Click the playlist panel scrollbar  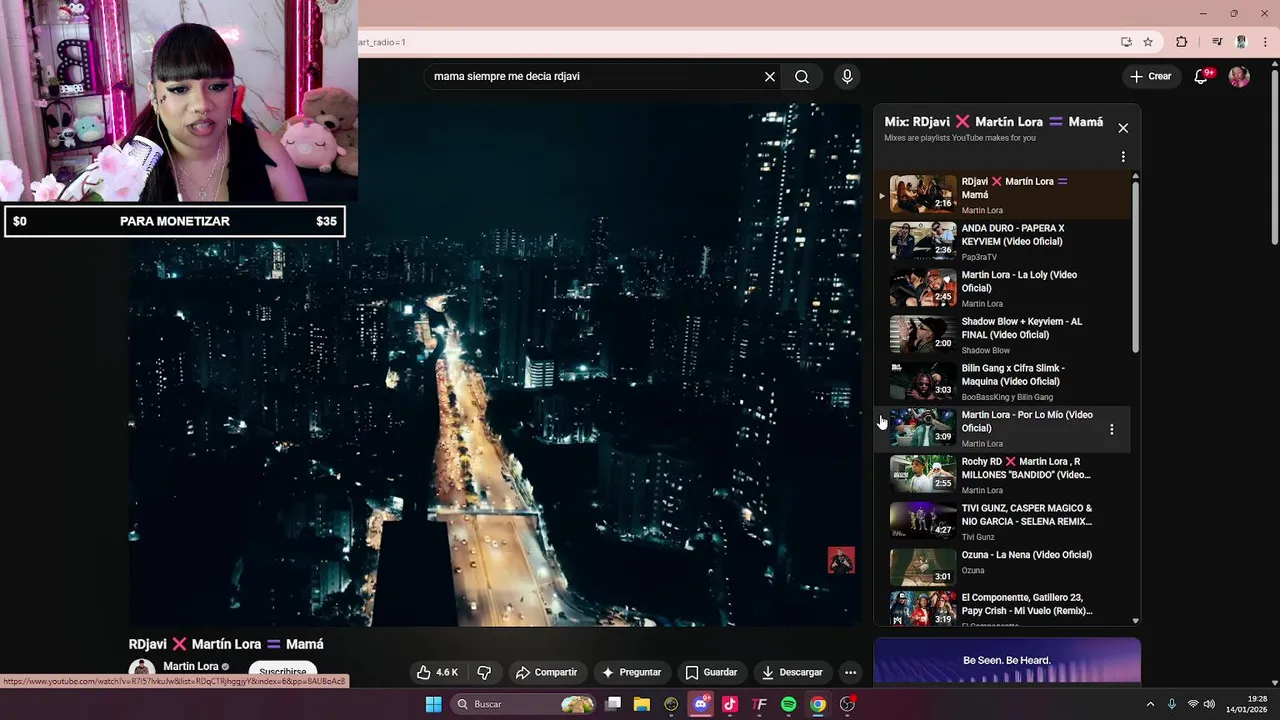(1135, 265)
